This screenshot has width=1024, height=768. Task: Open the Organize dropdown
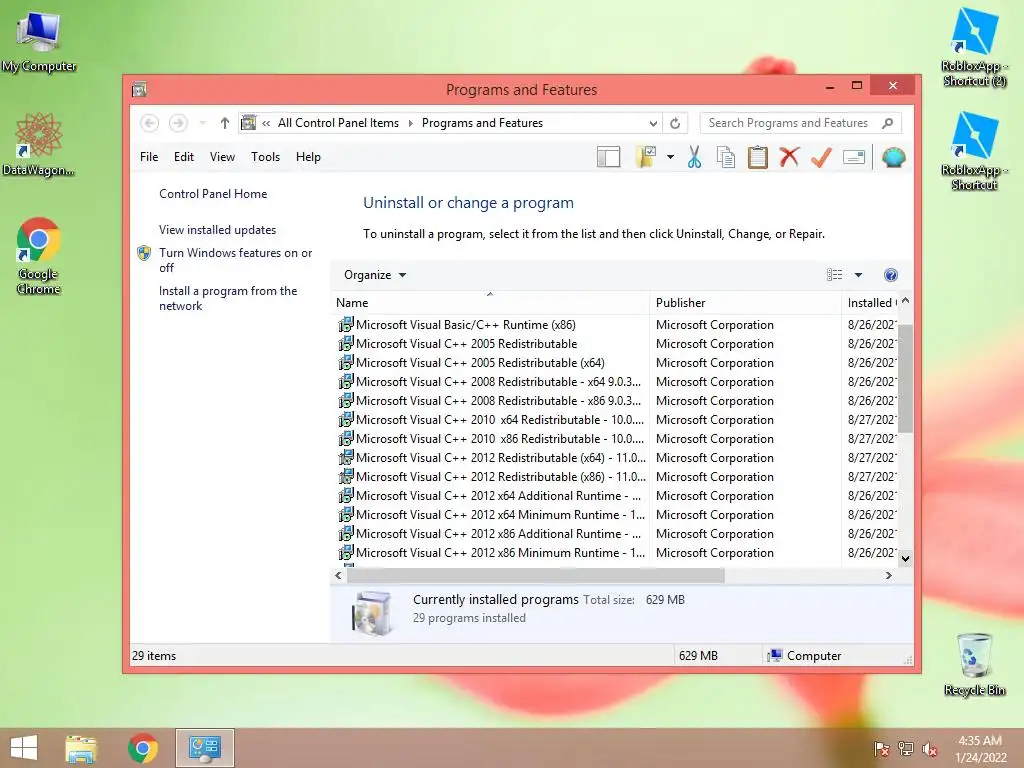[x=375, y=275]
